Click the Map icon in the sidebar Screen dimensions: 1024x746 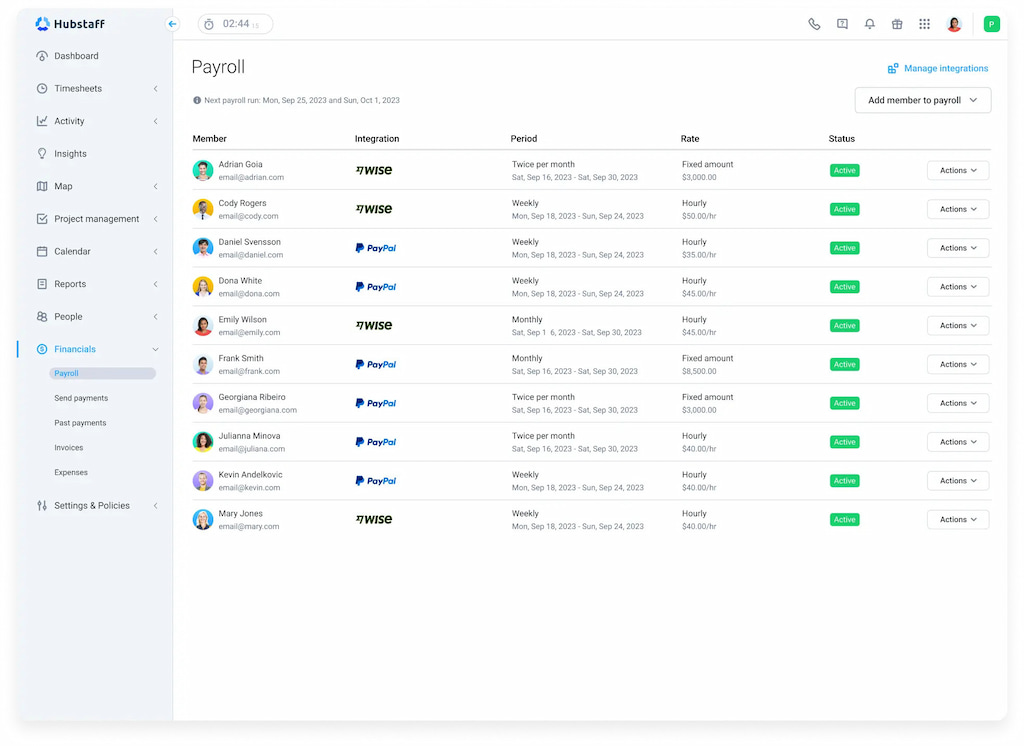coord(41,186)
